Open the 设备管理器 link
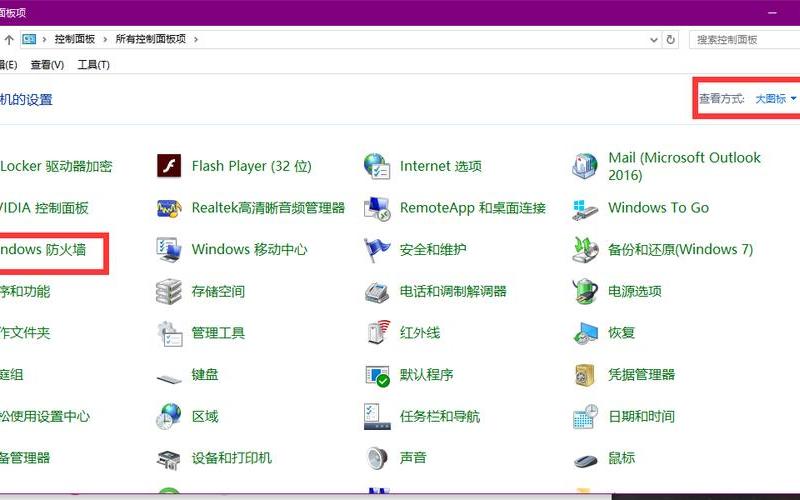Viewport: 800px width, 500px height. click(24, 458)
